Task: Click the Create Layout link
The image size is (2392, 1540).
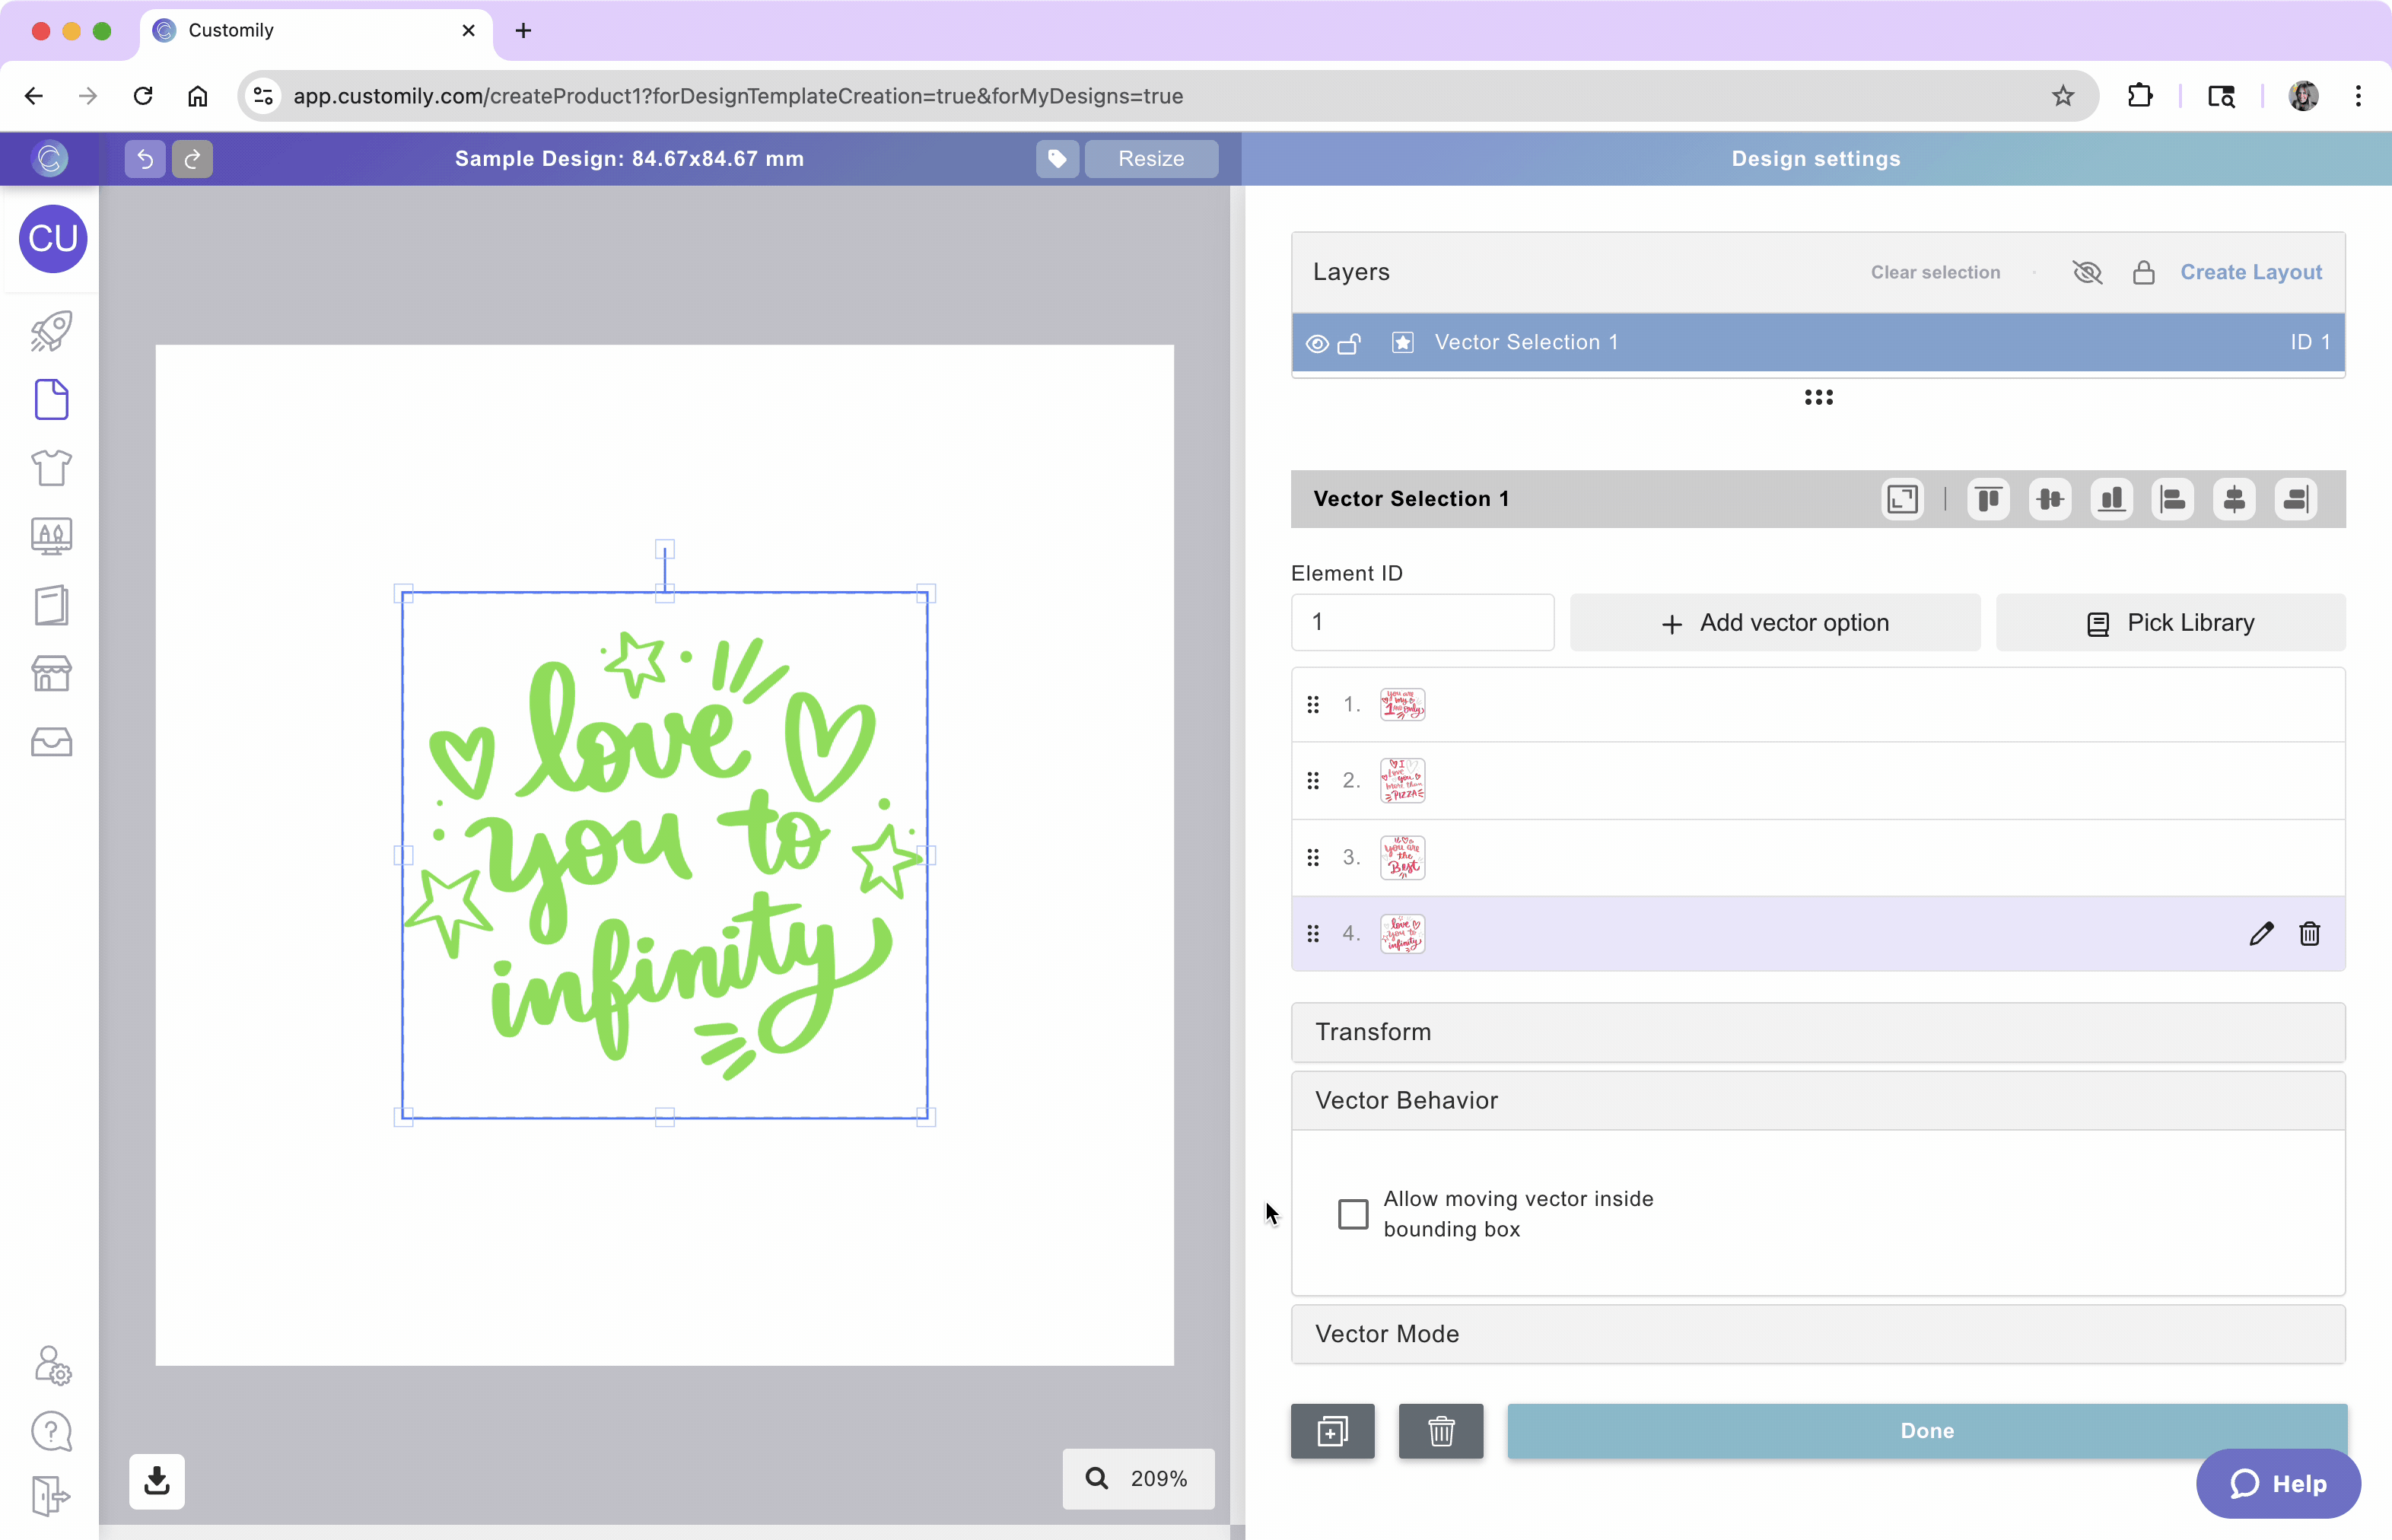Action: point(2250,272)
